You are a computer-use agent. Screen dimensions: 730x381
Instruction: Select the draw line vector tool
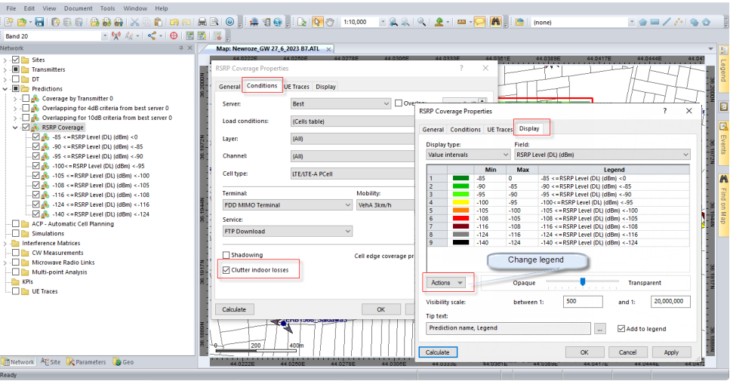[667, 22]
